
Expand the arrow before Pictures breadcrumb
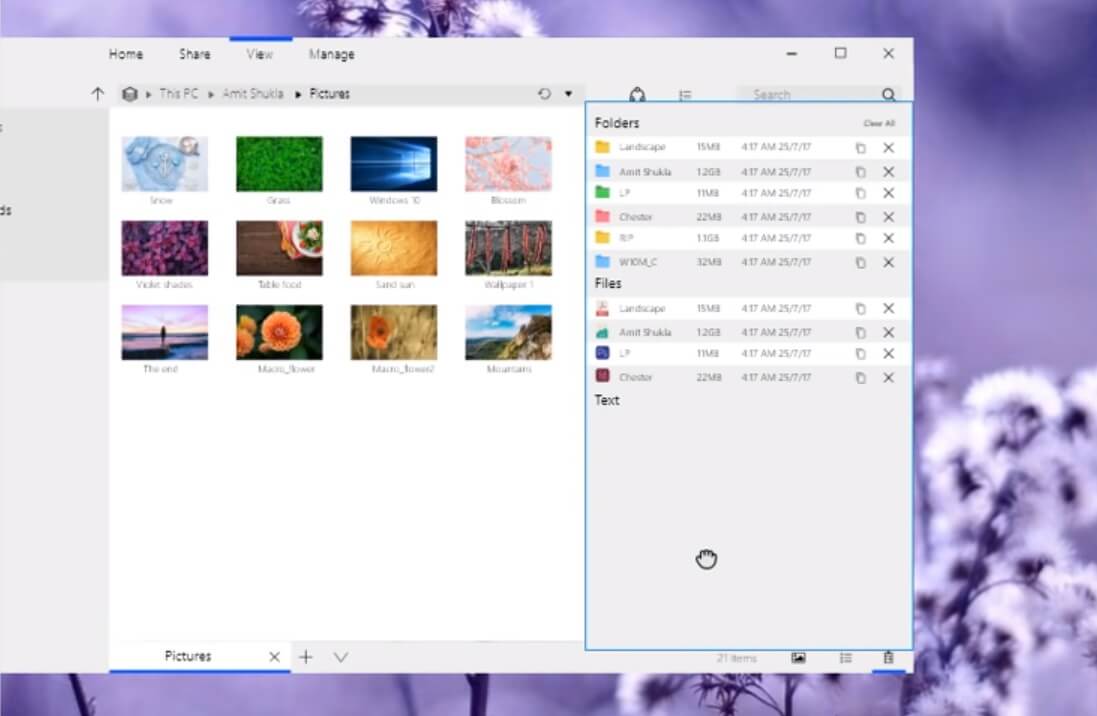click(x=298, y=94)
